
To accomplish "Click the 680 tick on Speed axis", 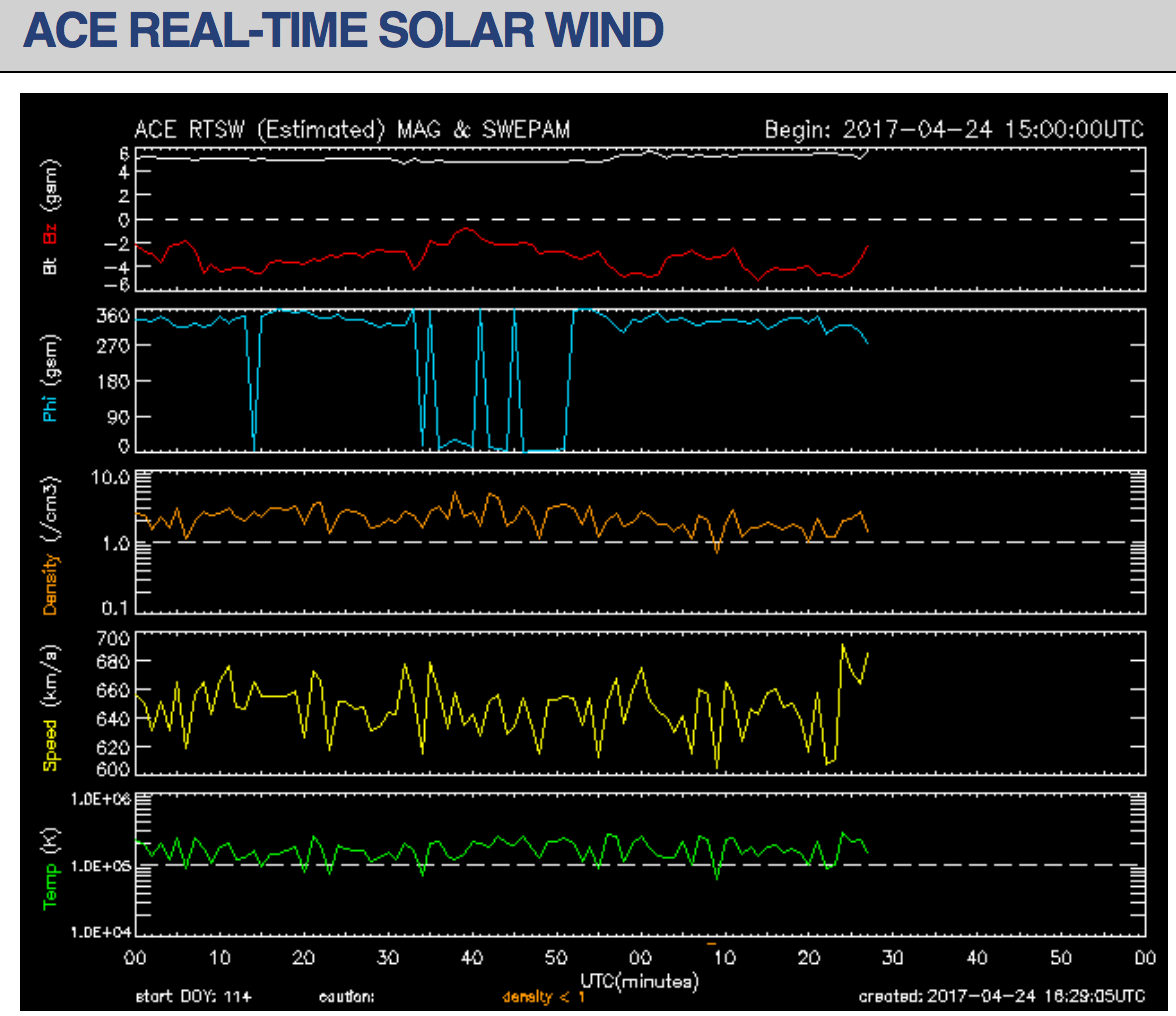I will (x=112, y=661).
